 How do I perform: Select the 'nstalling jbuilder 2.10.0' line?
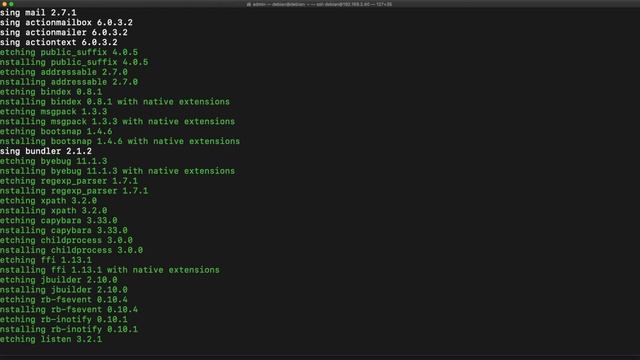pyautogui.click(x=64, y=290)
